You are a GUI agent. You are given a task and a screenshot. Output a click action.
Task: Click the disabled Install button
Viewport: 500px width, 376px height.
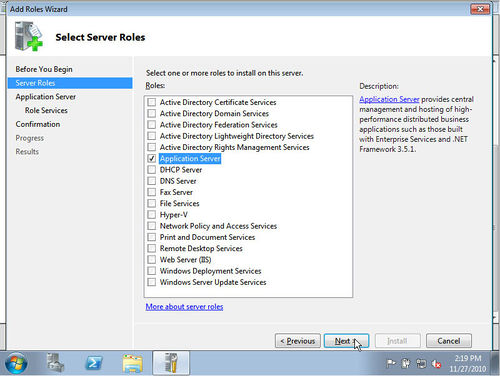click(x=397, y=341)
